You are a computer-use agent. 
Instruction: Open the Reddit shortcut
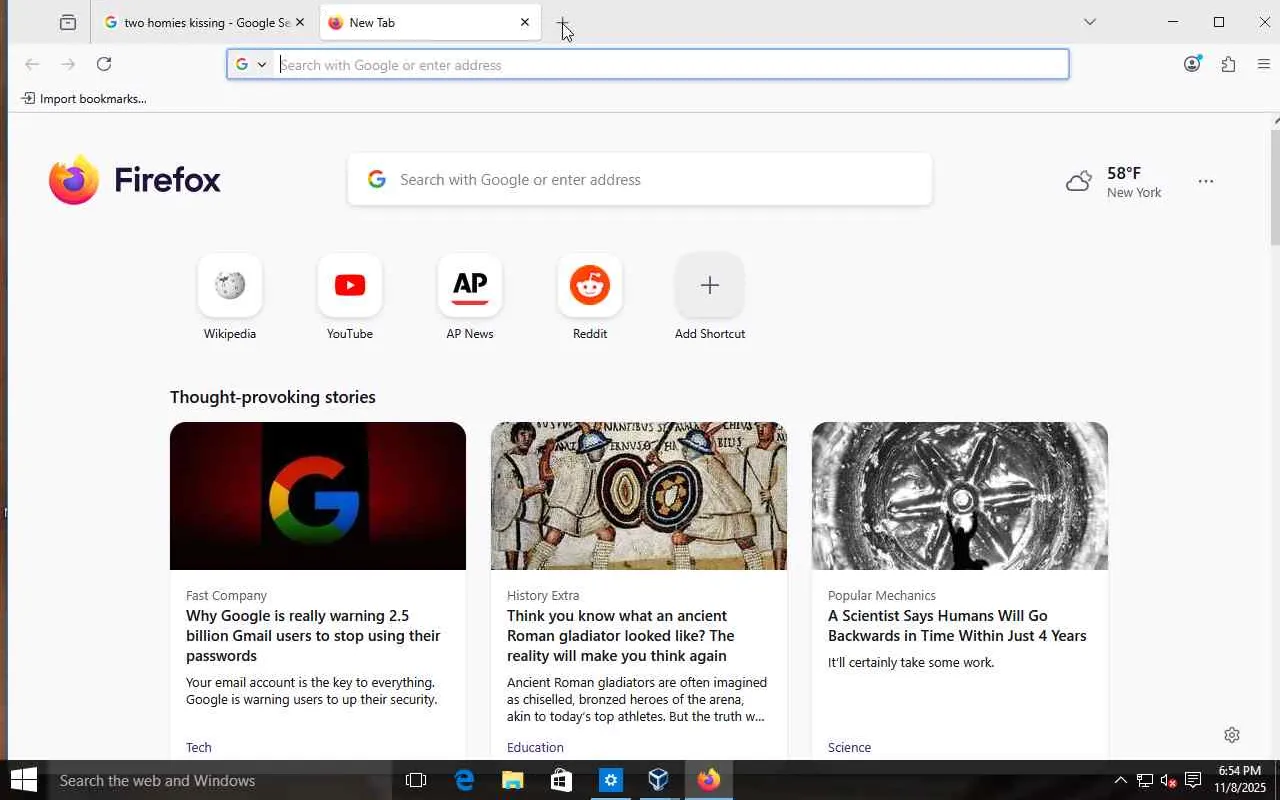590,298
